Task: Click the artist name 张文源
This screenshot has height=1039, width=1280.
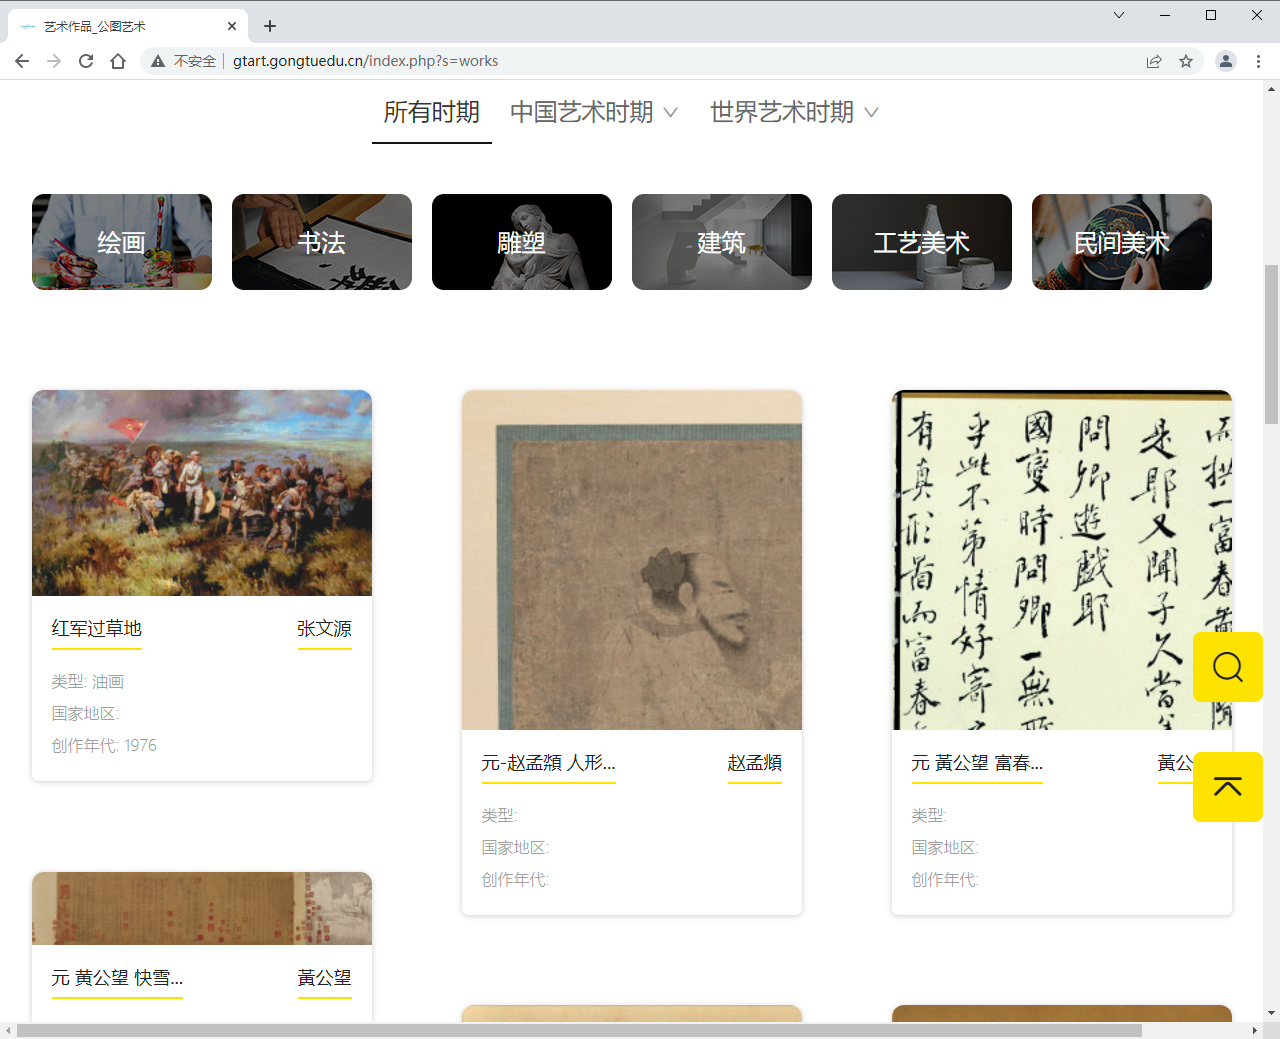Action: pyautogui.click(x=325, y=629)
